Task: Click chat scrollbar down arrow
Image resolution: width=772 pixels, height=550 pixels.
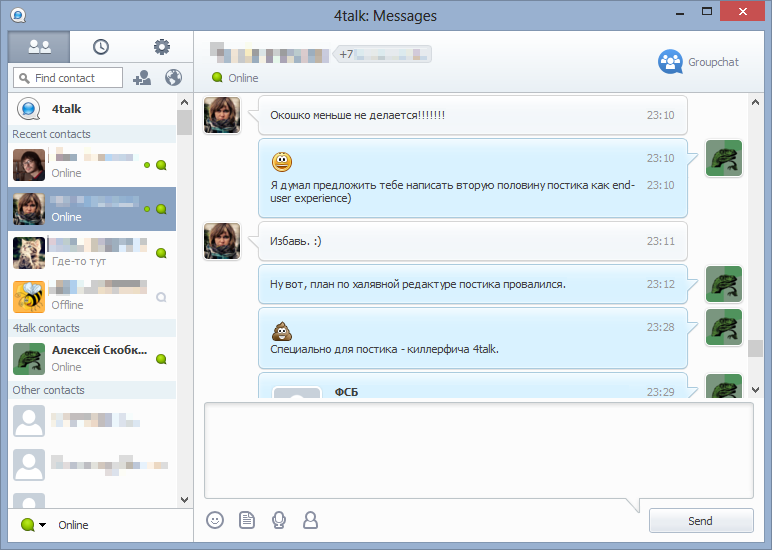Action: tap(755, 390)
